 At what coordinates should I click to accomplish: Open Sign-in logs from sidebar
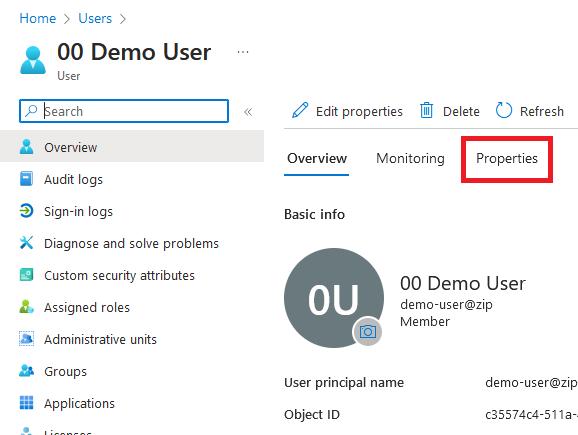78,212
